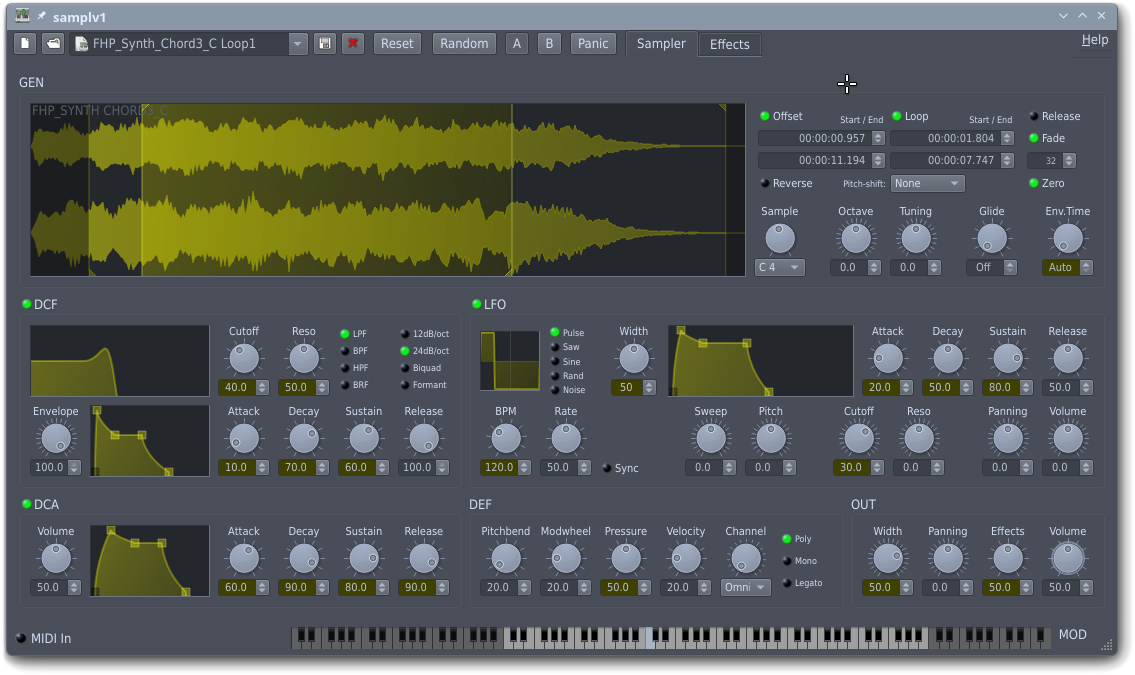
Task: Click the Sample note knob
Action: (780, 238)
